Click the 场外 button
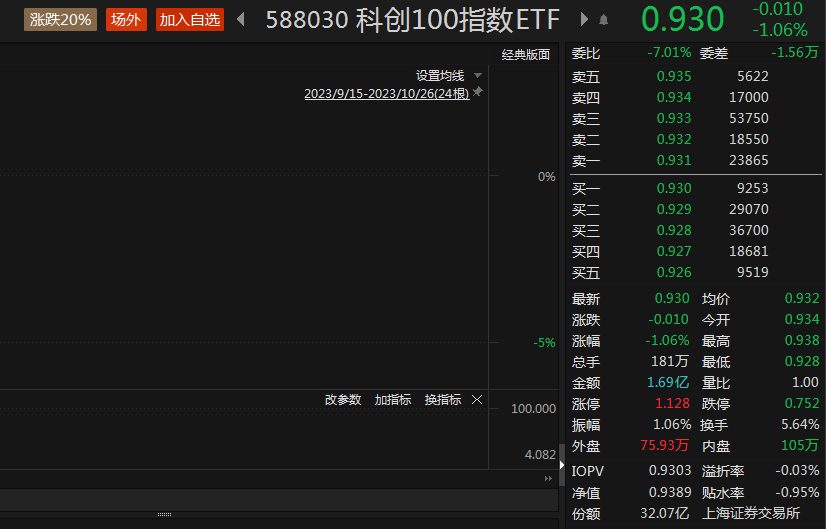The height and width of the screenshot is (529, 826). click(x=126, y=19)
